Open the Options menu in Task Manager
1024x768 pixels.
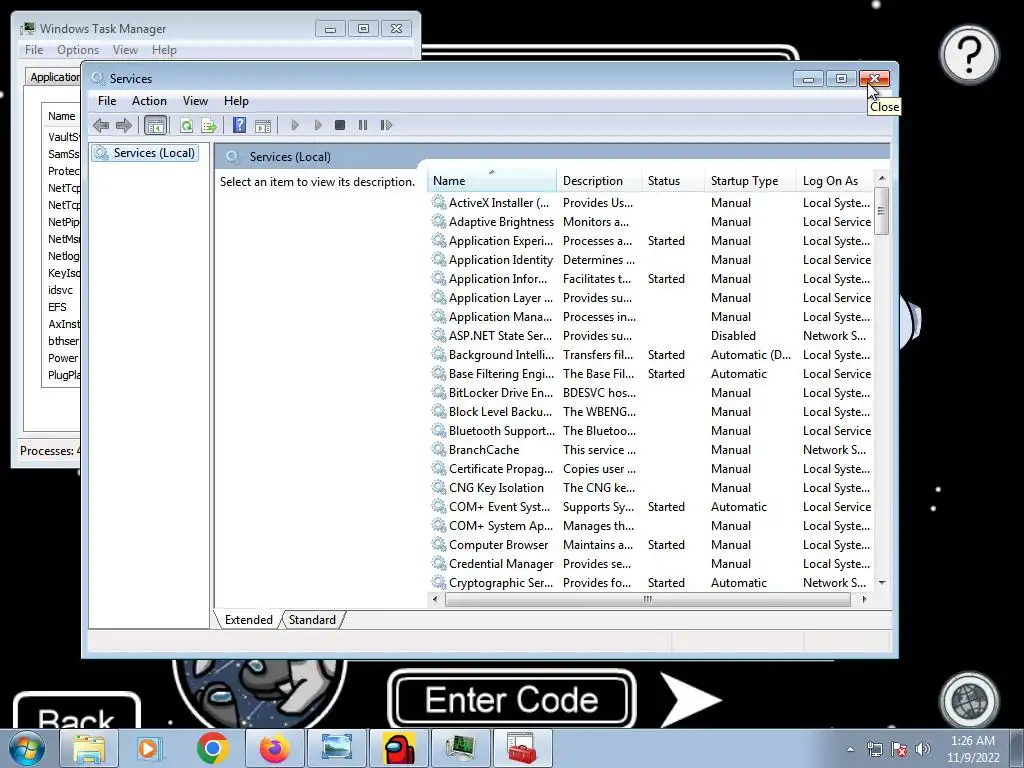point(78,50)
